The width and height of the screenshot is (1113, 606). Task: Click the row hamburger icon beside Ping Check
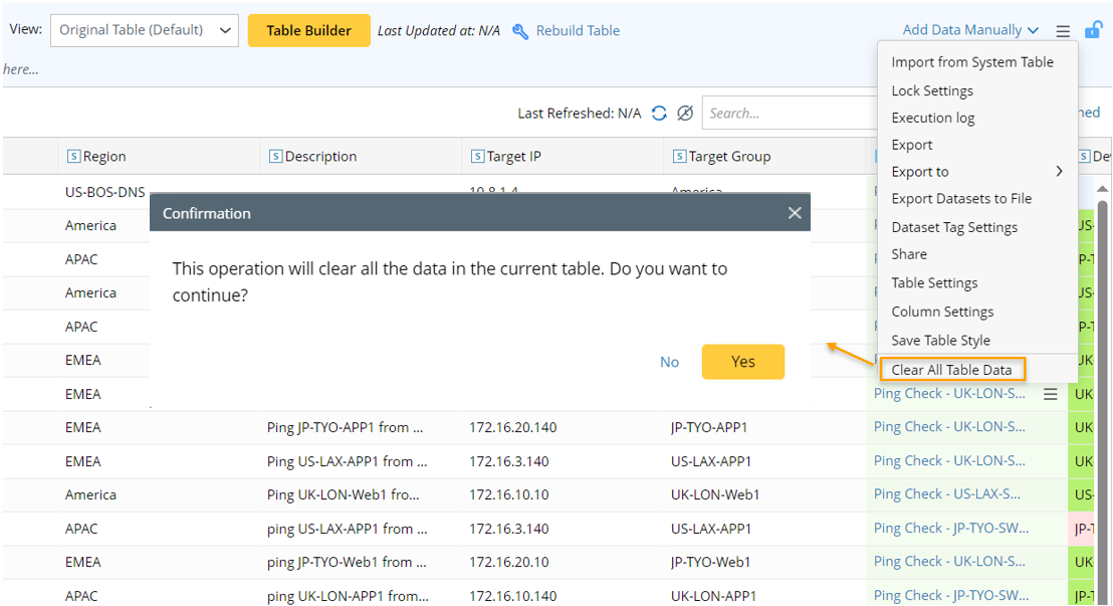coord(1050,394)
